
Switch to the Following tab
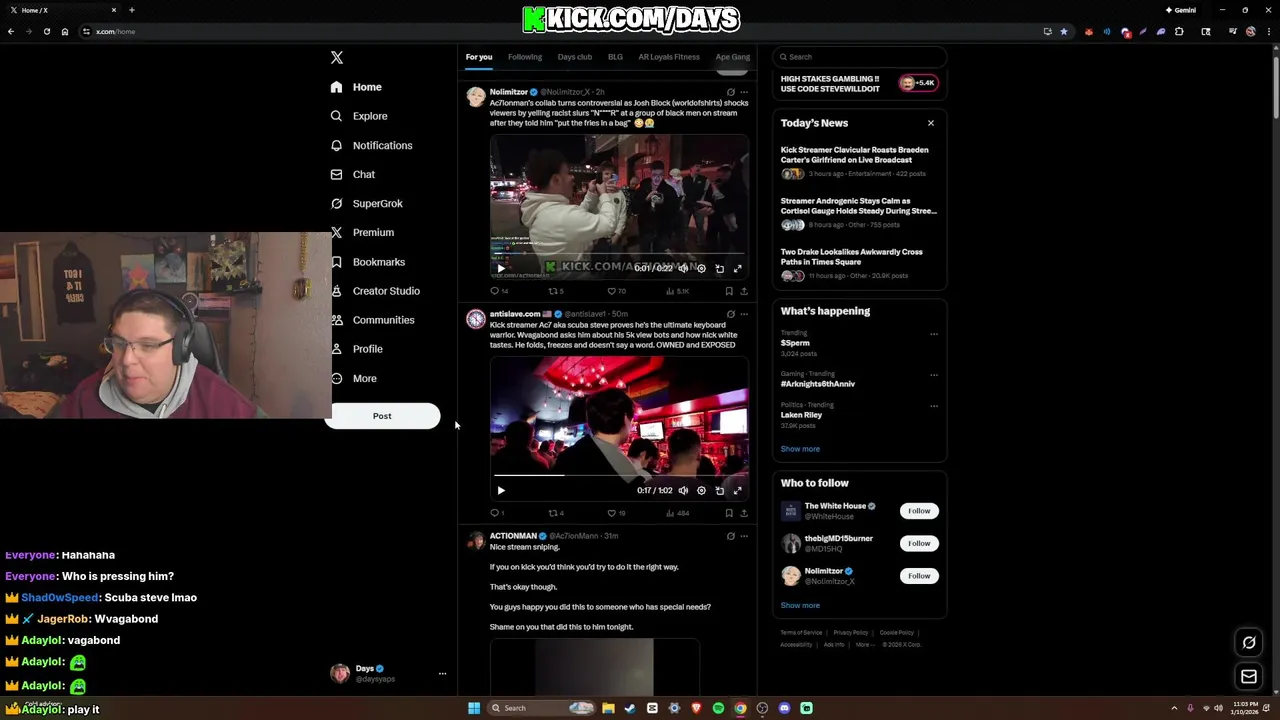point(524,57)
